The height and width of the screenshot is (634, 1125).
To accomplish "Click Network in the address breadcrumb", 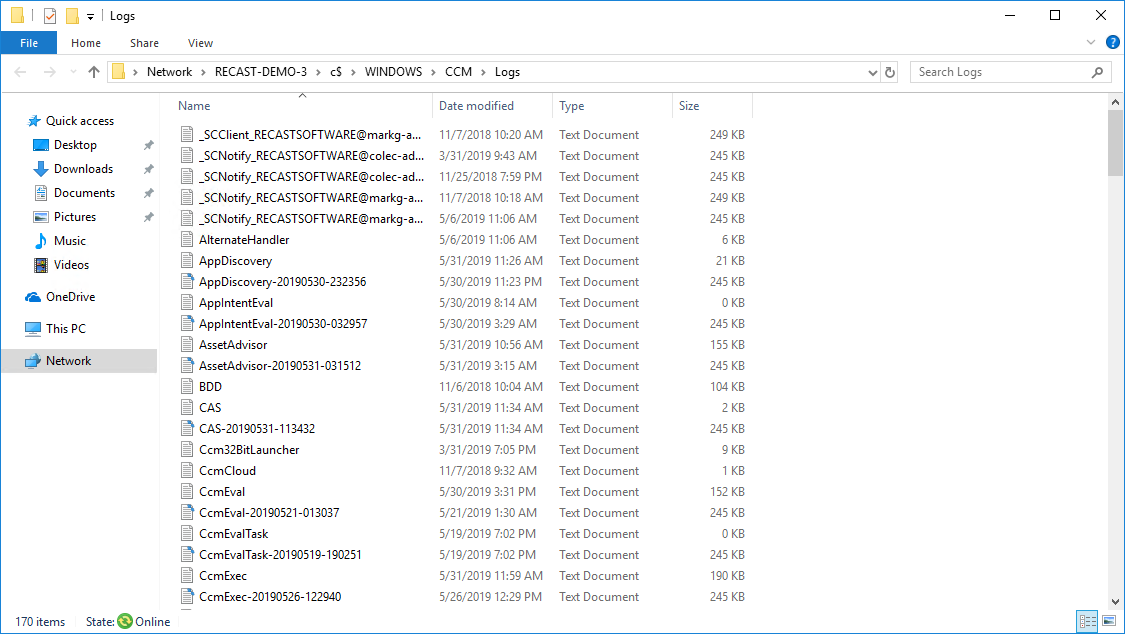I will (x=169, y=72).
